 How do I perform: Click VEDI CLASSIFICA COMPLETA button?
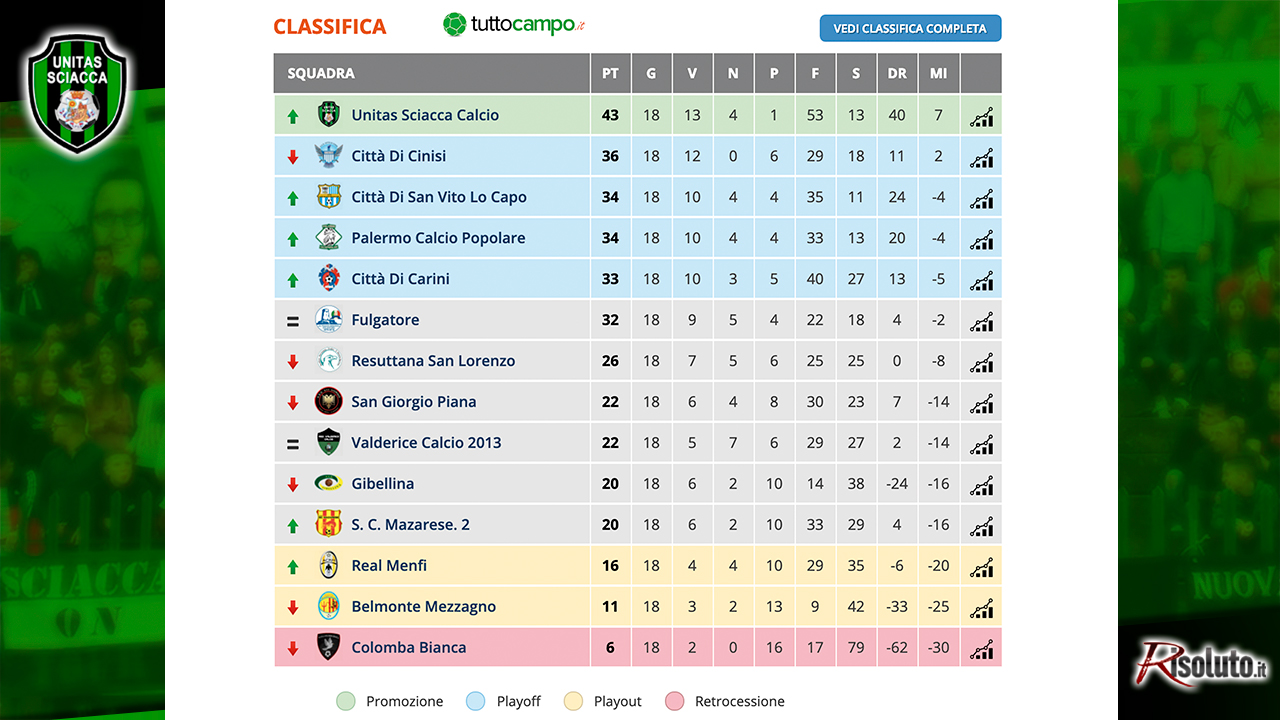point(910,28)
